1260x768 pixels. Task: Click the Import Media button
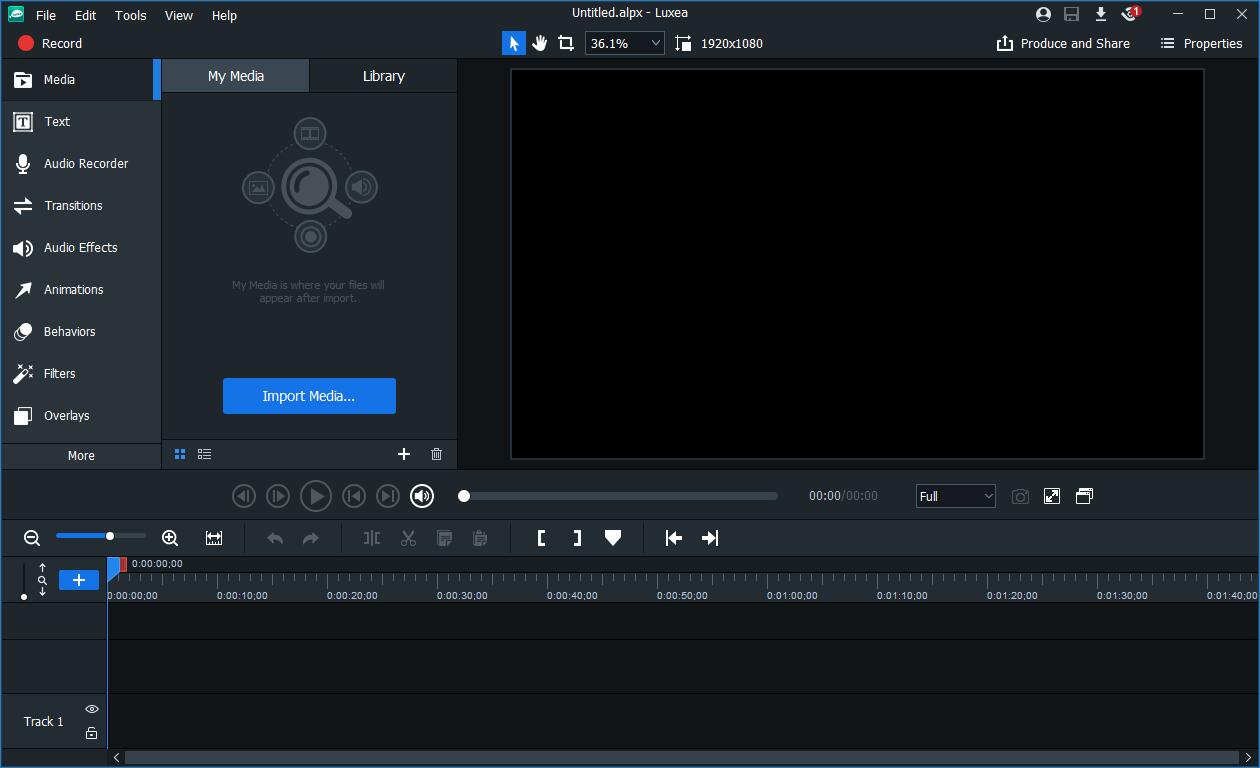[x=309, y=396]
